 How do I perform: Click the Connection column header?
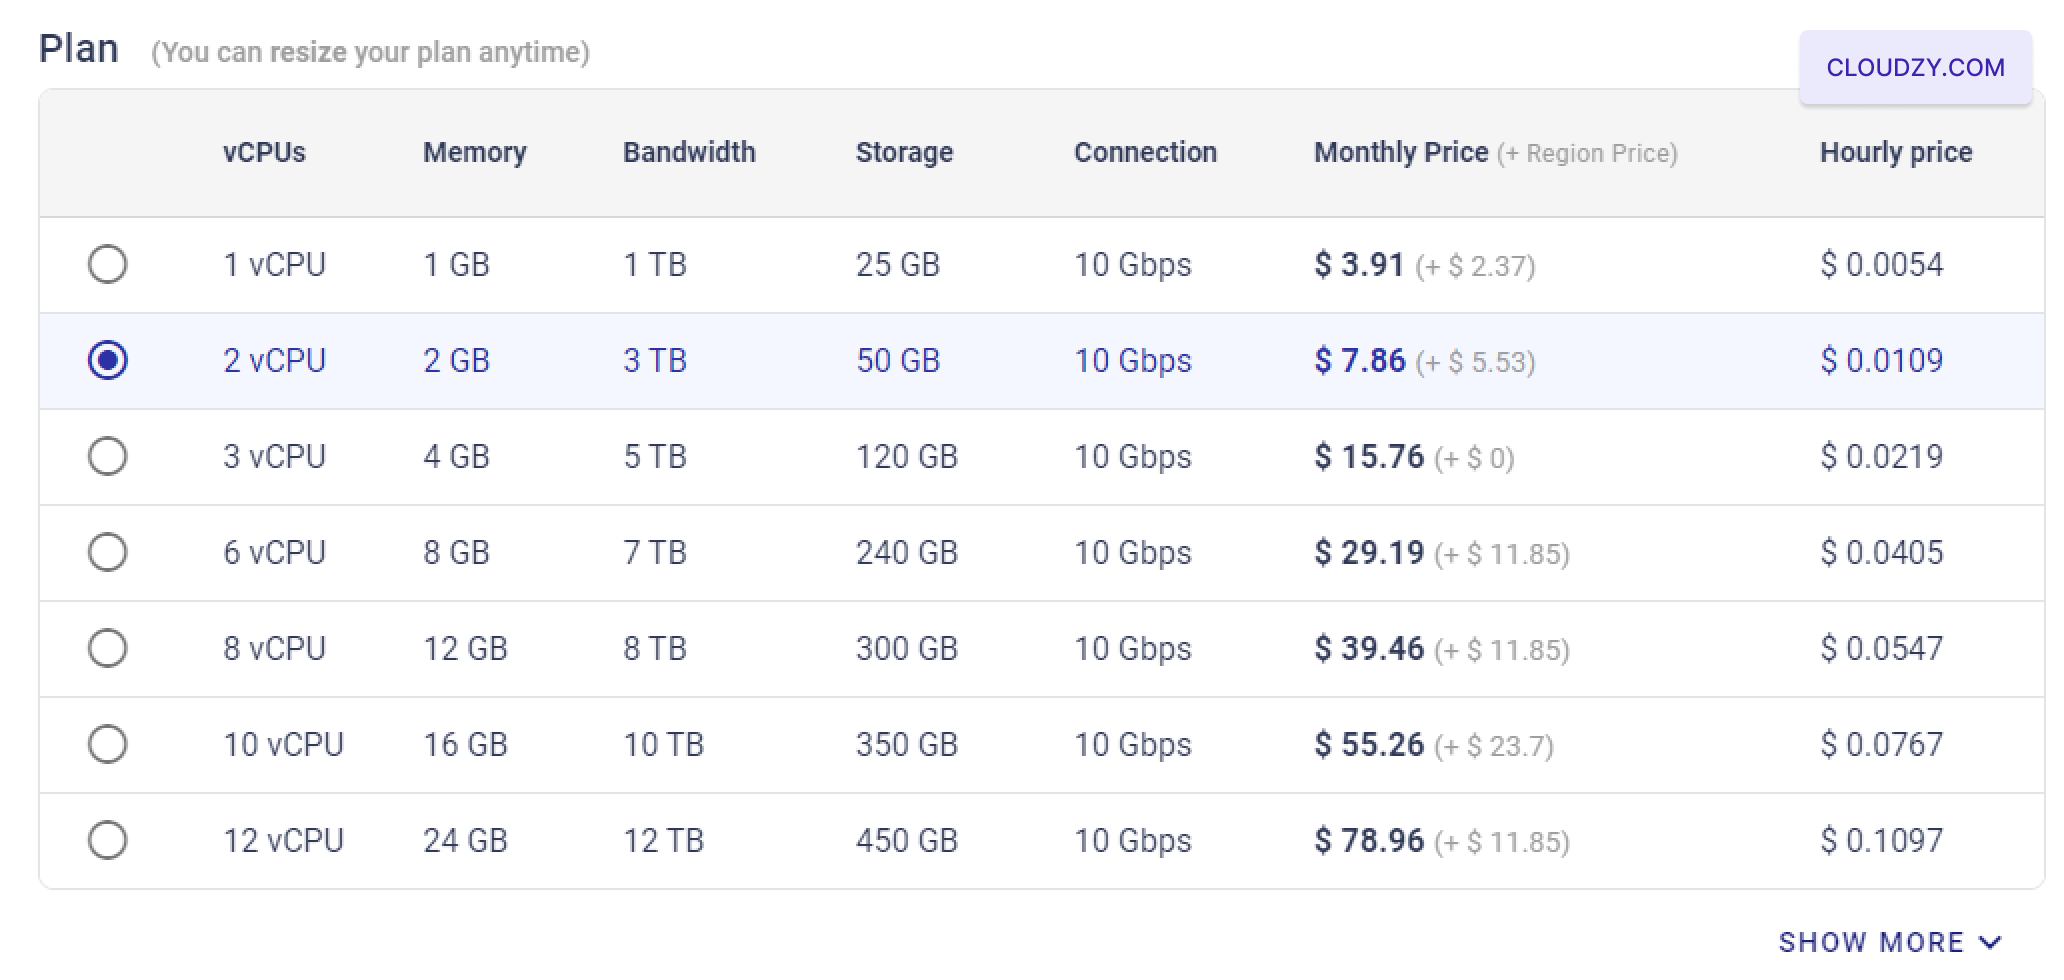1145,152
